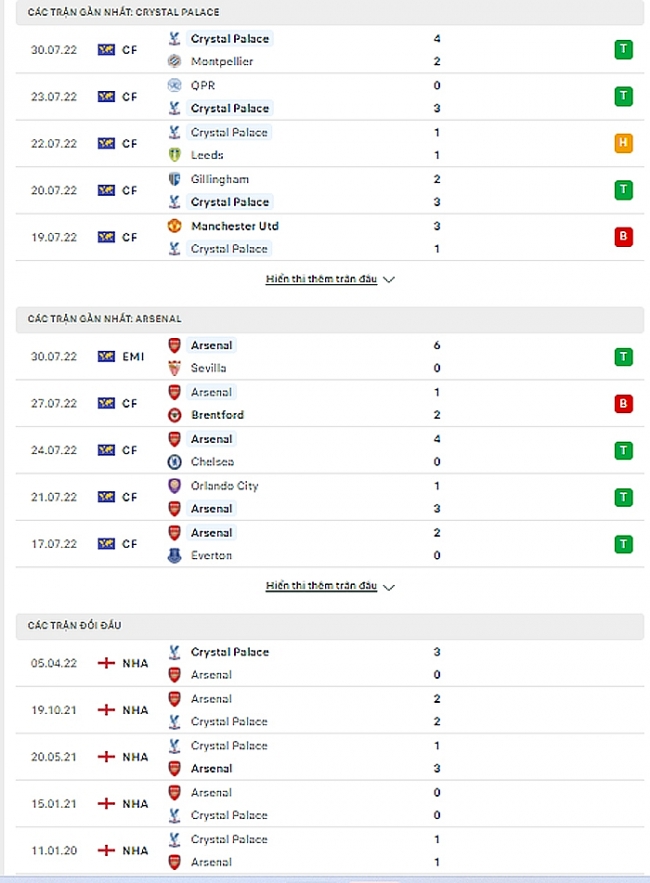Viewport: 650px width, 883px height.
Task: Click the Sevilla club crest icon
Action: coord(174,368)
